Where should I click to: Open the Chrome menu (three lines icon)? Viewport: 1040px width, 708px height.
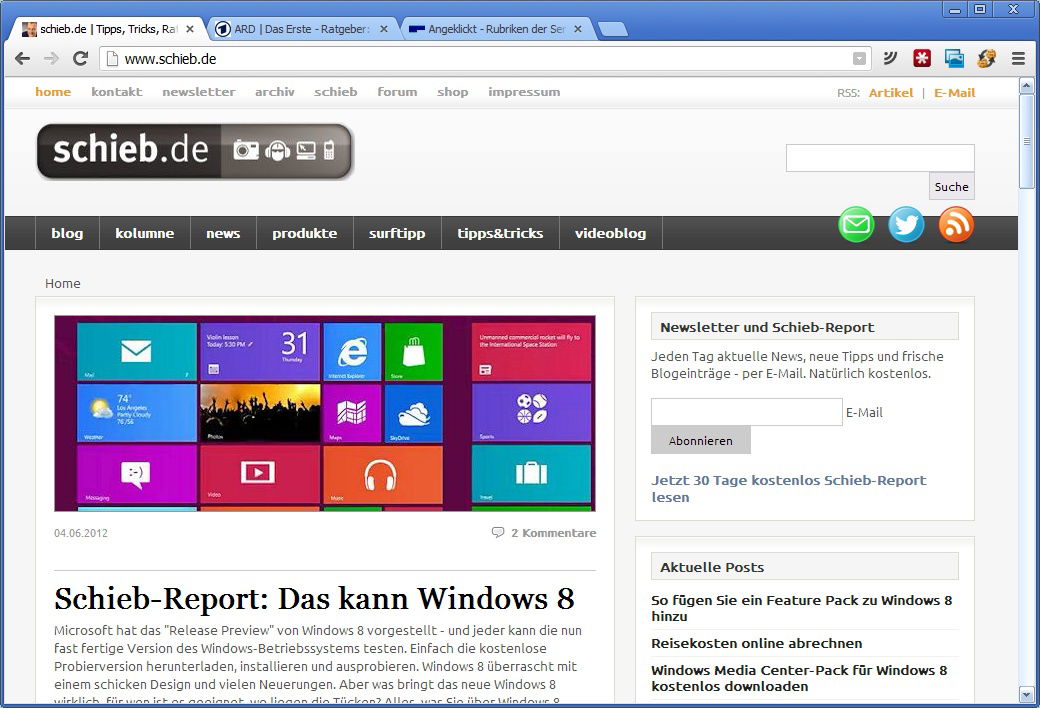[x=1018, y=58]
